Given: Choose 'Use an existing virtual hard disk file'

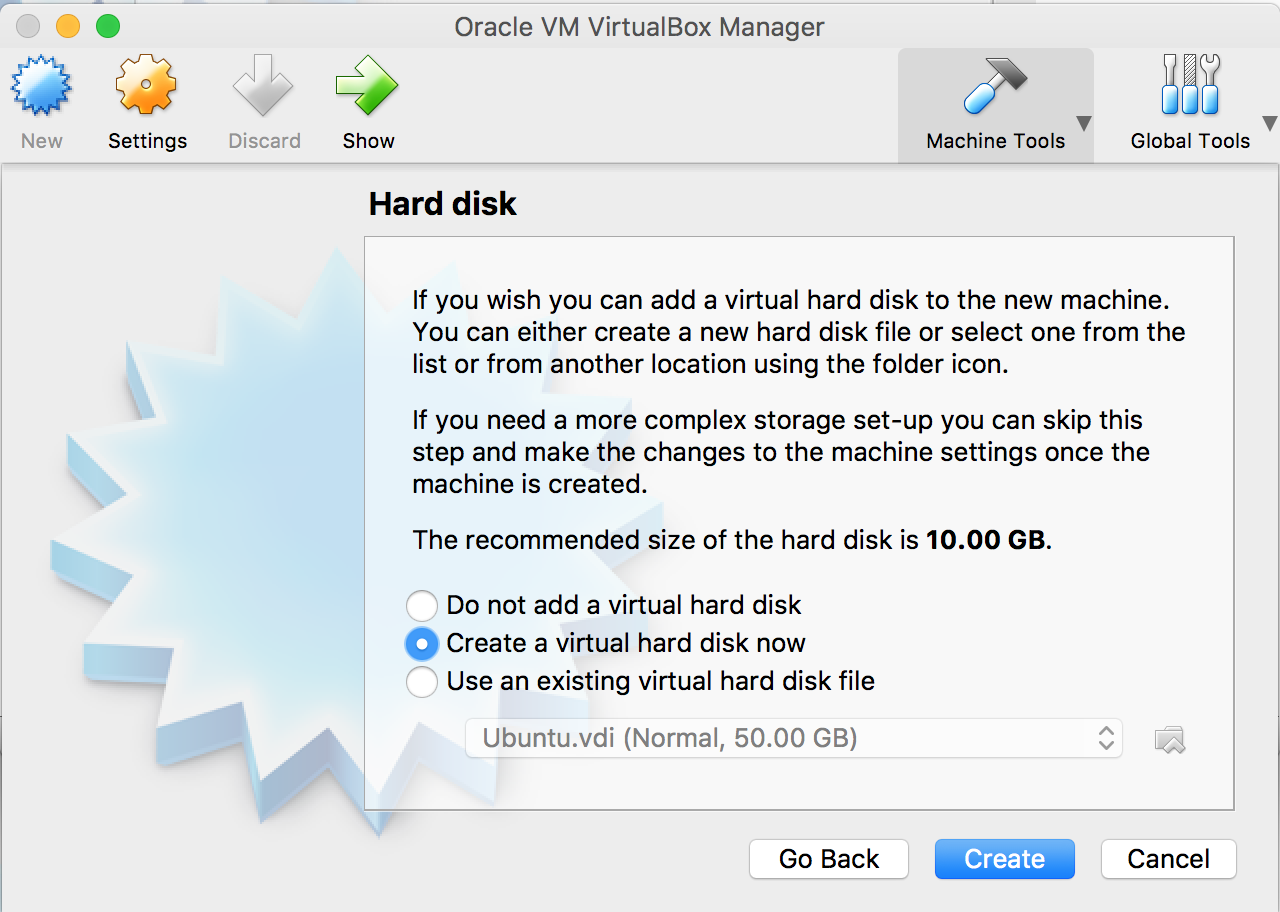Looking at the screenshot, I should [422, 682].
